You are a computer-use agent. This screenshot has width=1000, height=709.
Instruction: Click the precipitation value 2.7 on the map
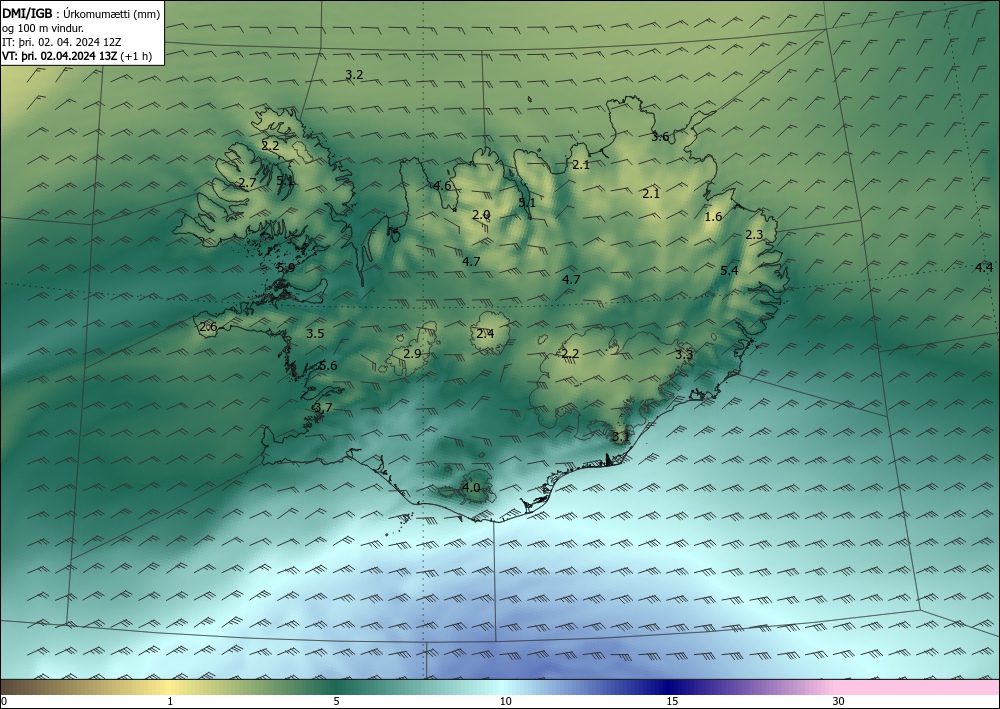coord(247,183)
